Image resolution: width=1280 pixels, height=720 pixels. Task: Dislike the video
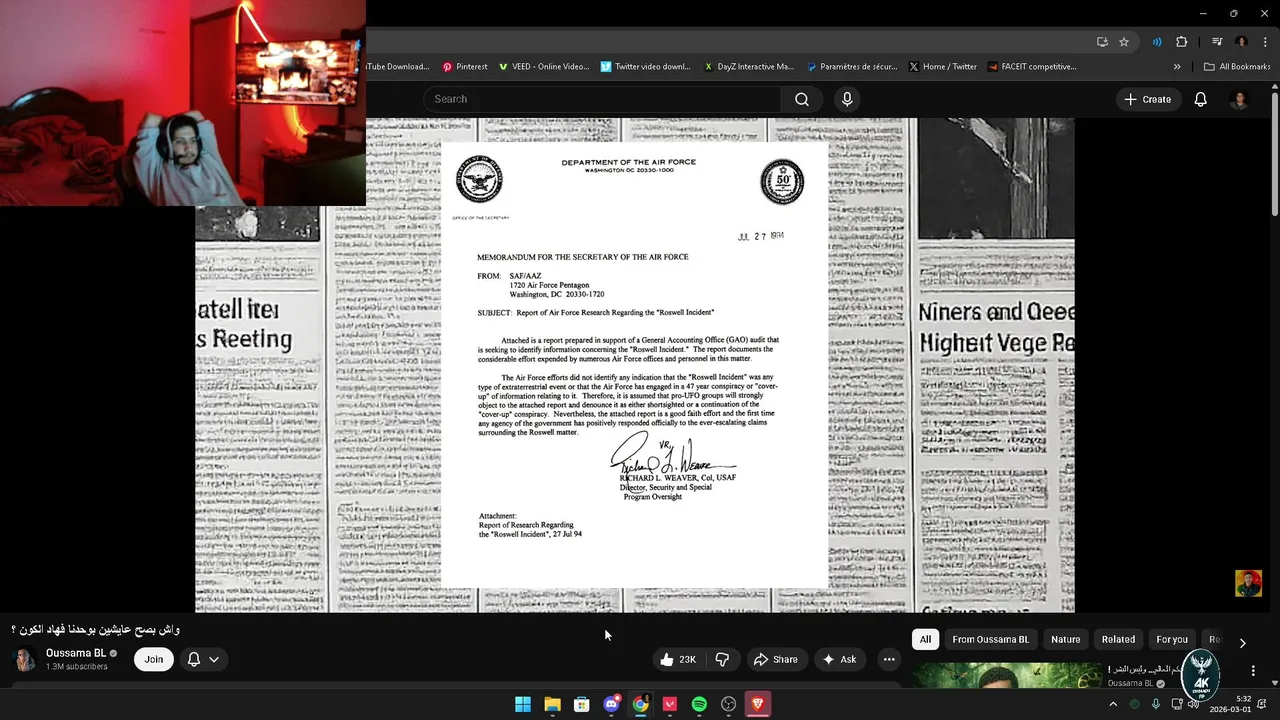[722, 659]
